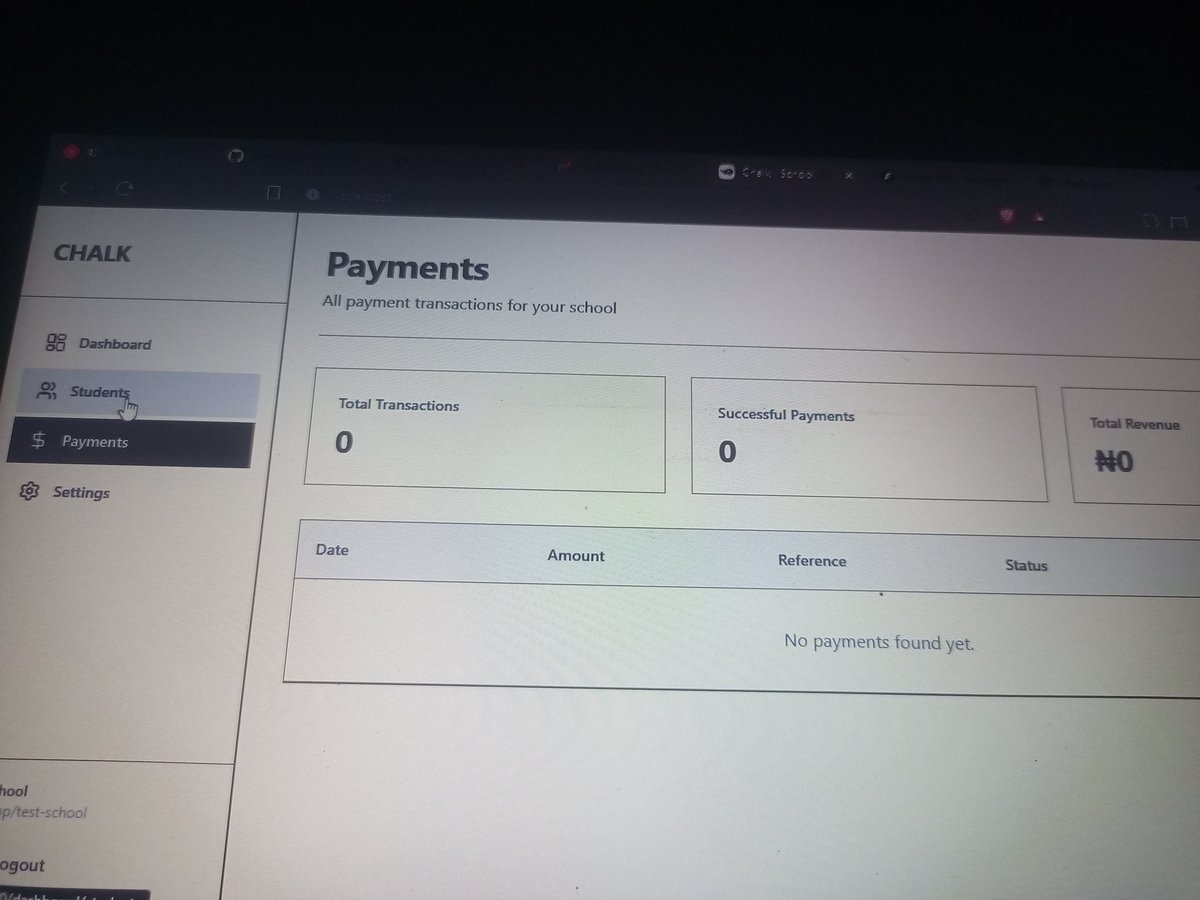
Task: Close the Chalk School browser tab
Action: tap(848, 175)
